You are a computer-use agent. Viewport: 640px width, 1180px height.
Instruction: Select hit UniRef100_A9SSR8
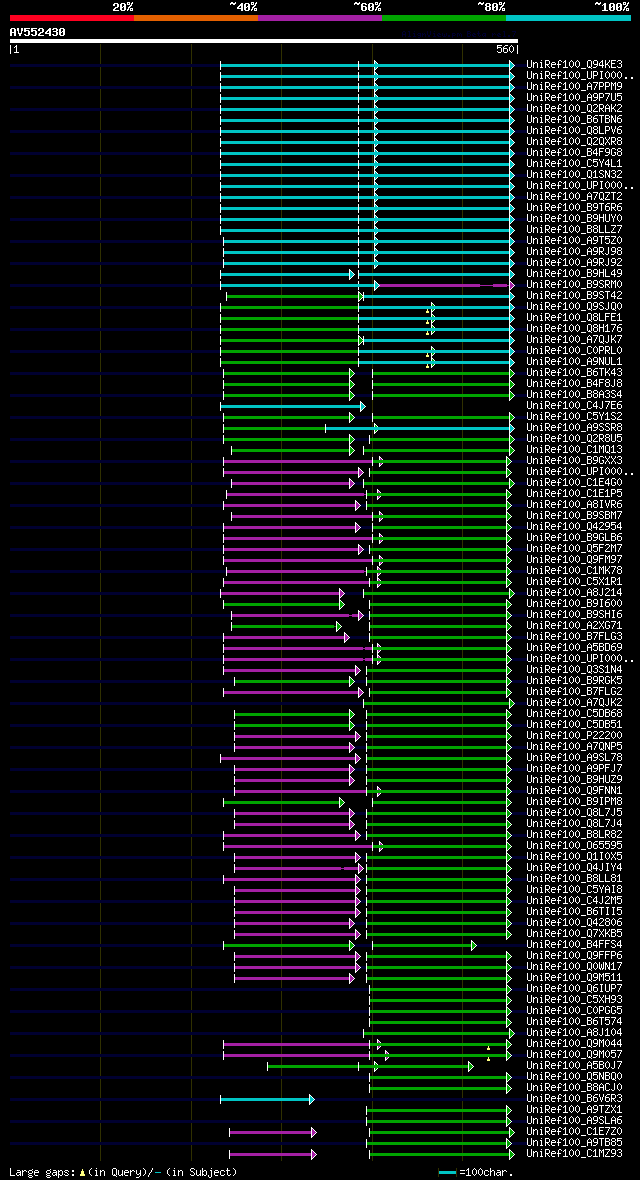point(574,427)
